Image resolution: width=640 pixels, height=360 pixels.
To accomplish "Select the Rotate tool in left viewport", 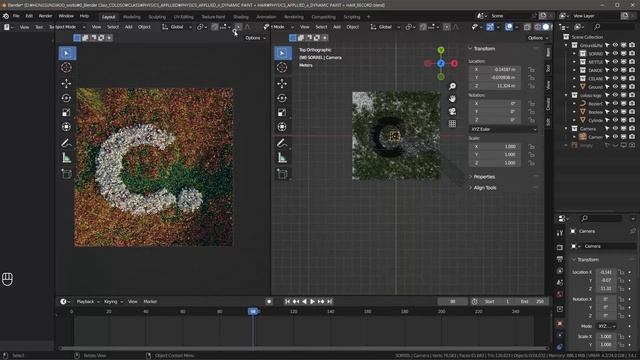I will point(67,98).
